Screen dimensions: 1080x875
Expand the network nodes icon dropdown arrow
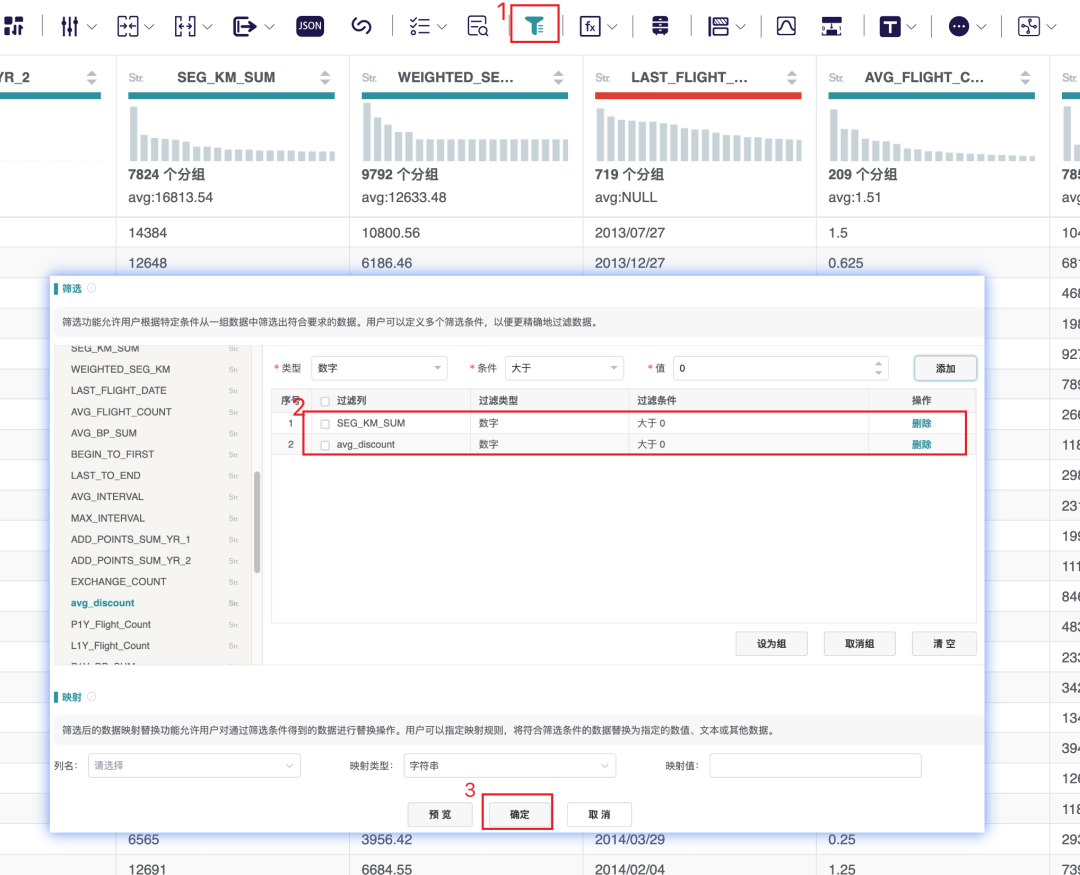pyautogui.click(x=1051, y=27)
